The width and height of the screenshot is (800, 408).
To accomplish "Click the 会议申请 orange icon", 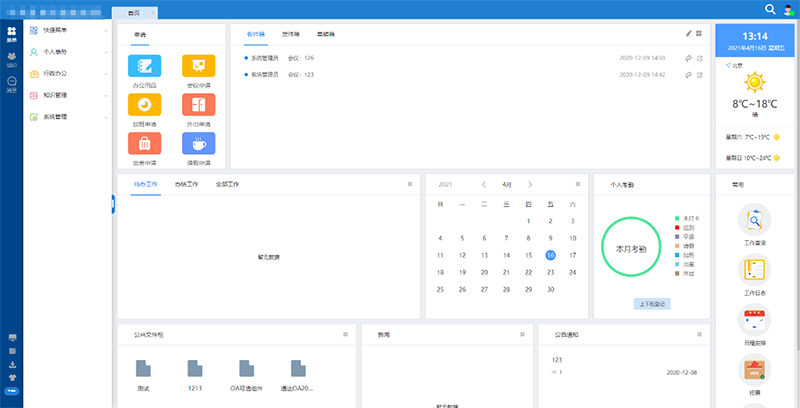I will tap(198, 67).
